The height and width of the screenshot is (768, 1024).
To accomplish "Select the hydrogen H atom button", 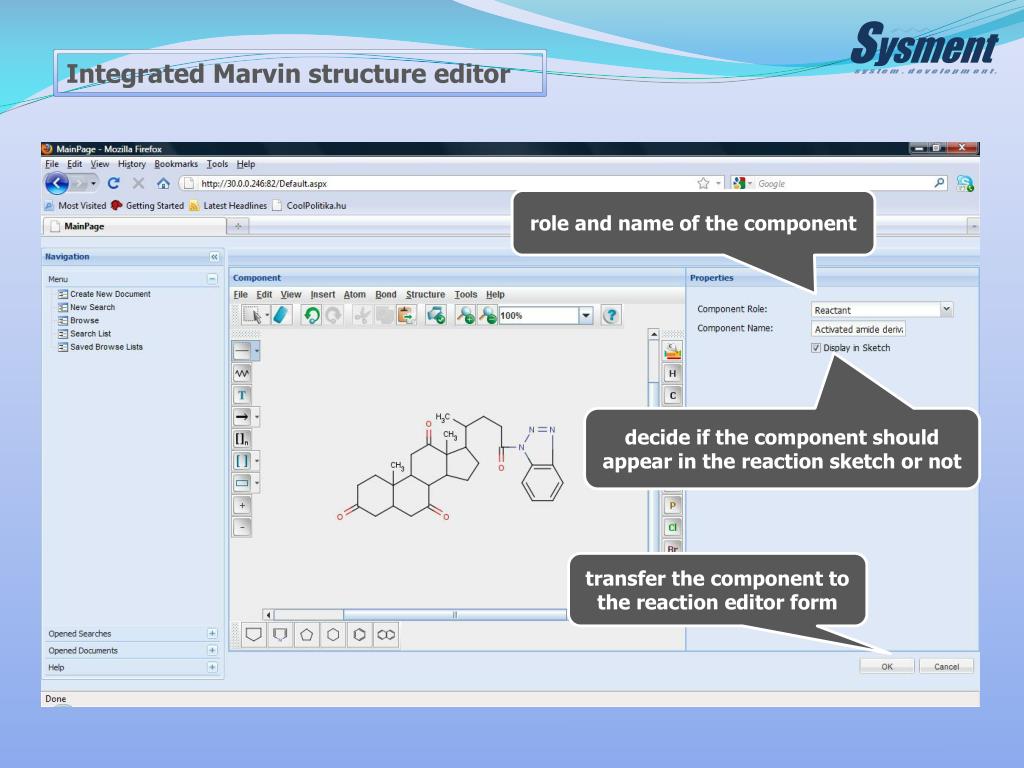I will point(673,374).
